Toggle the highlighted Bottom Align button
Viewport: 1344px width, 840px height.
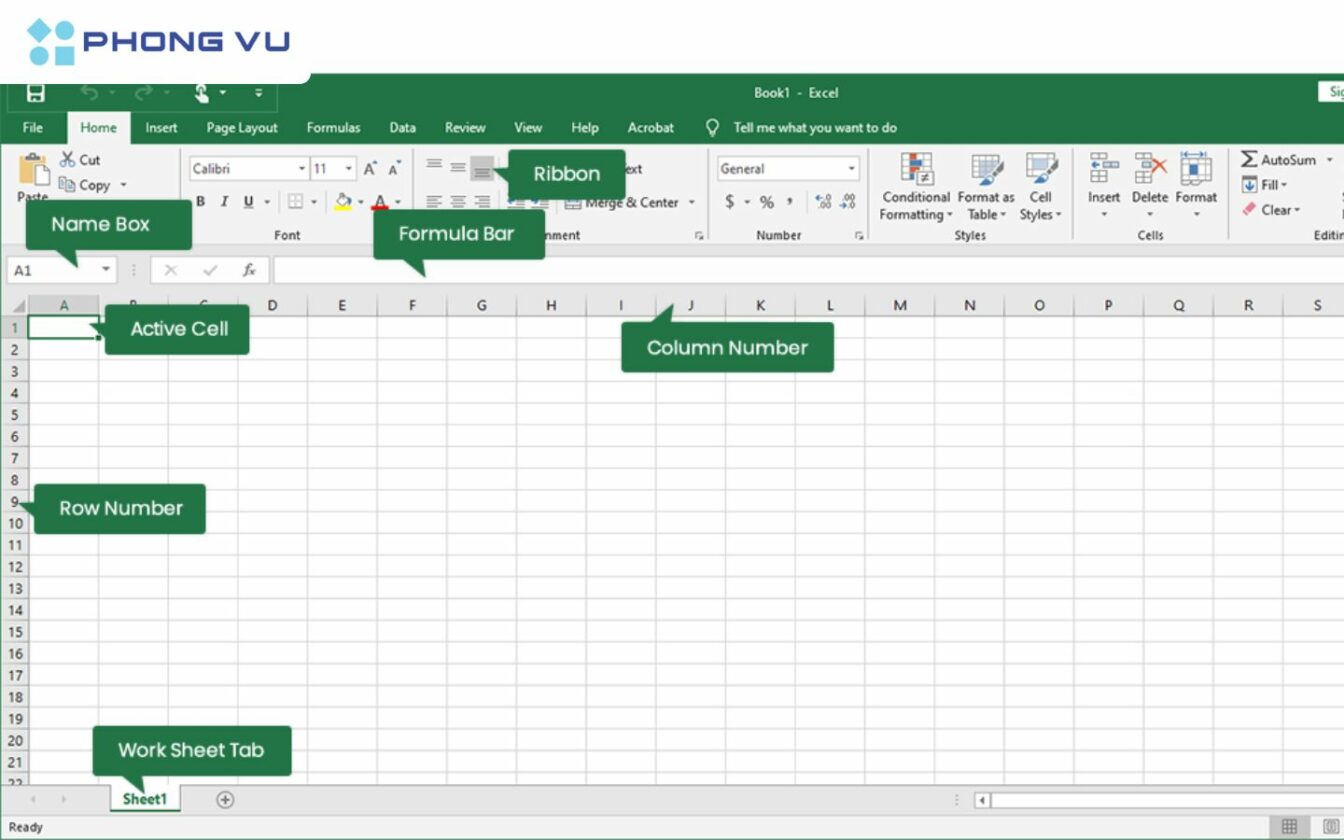point(482,168)
